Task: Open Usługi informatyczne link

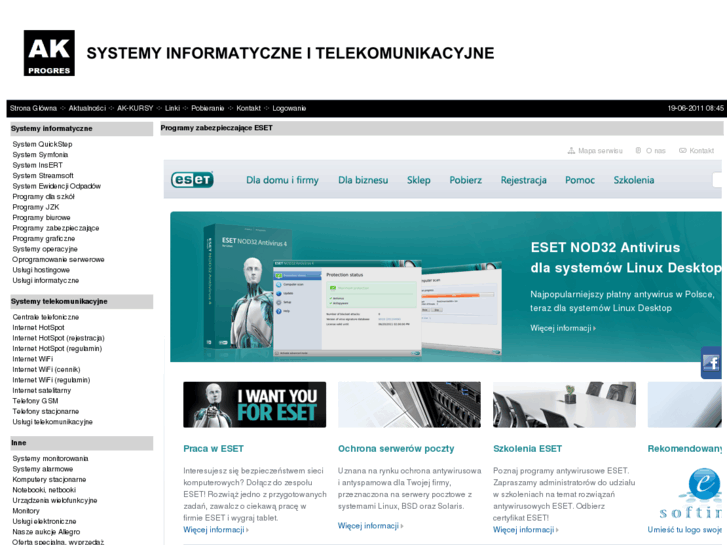Action: [x=45, y=281]
